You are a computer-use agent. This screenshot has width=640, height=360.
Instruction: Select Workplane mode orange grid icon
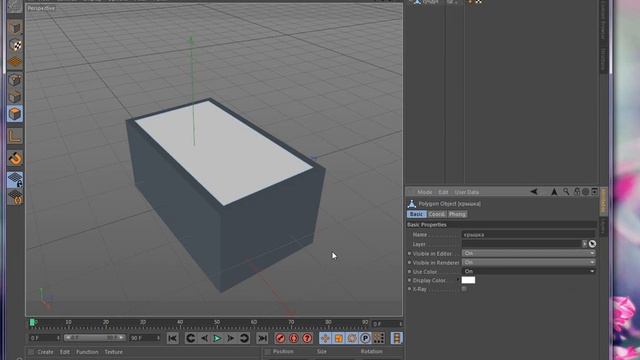click(x=15, y=62)
